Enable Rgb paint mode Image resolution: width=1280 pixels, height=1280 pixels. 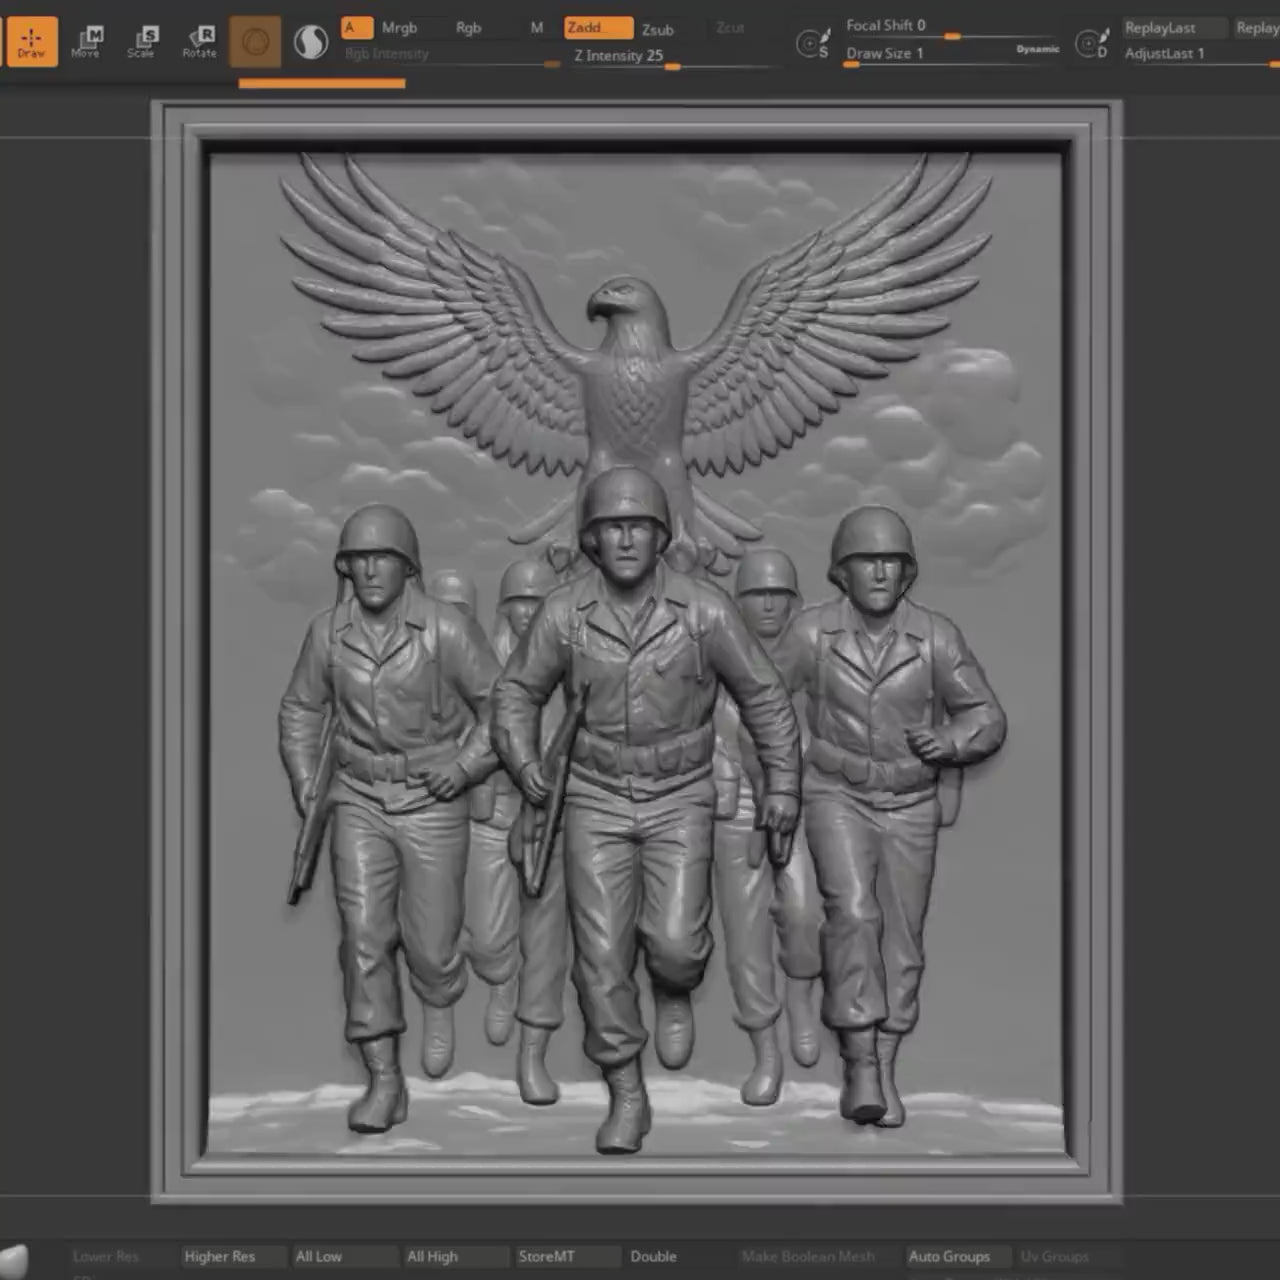pos(468,28)
